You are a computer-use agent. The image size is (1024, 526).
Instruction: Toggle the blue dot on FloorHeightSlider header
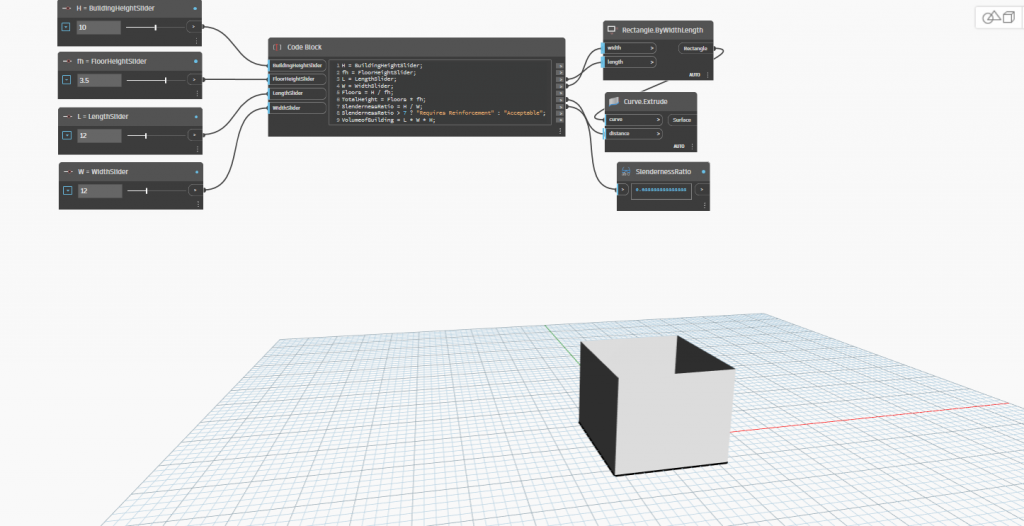tap(196, 61)
